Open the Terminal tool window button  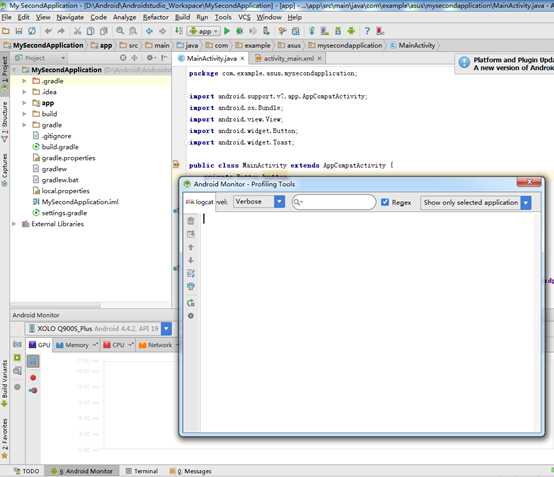pos(142,471)
